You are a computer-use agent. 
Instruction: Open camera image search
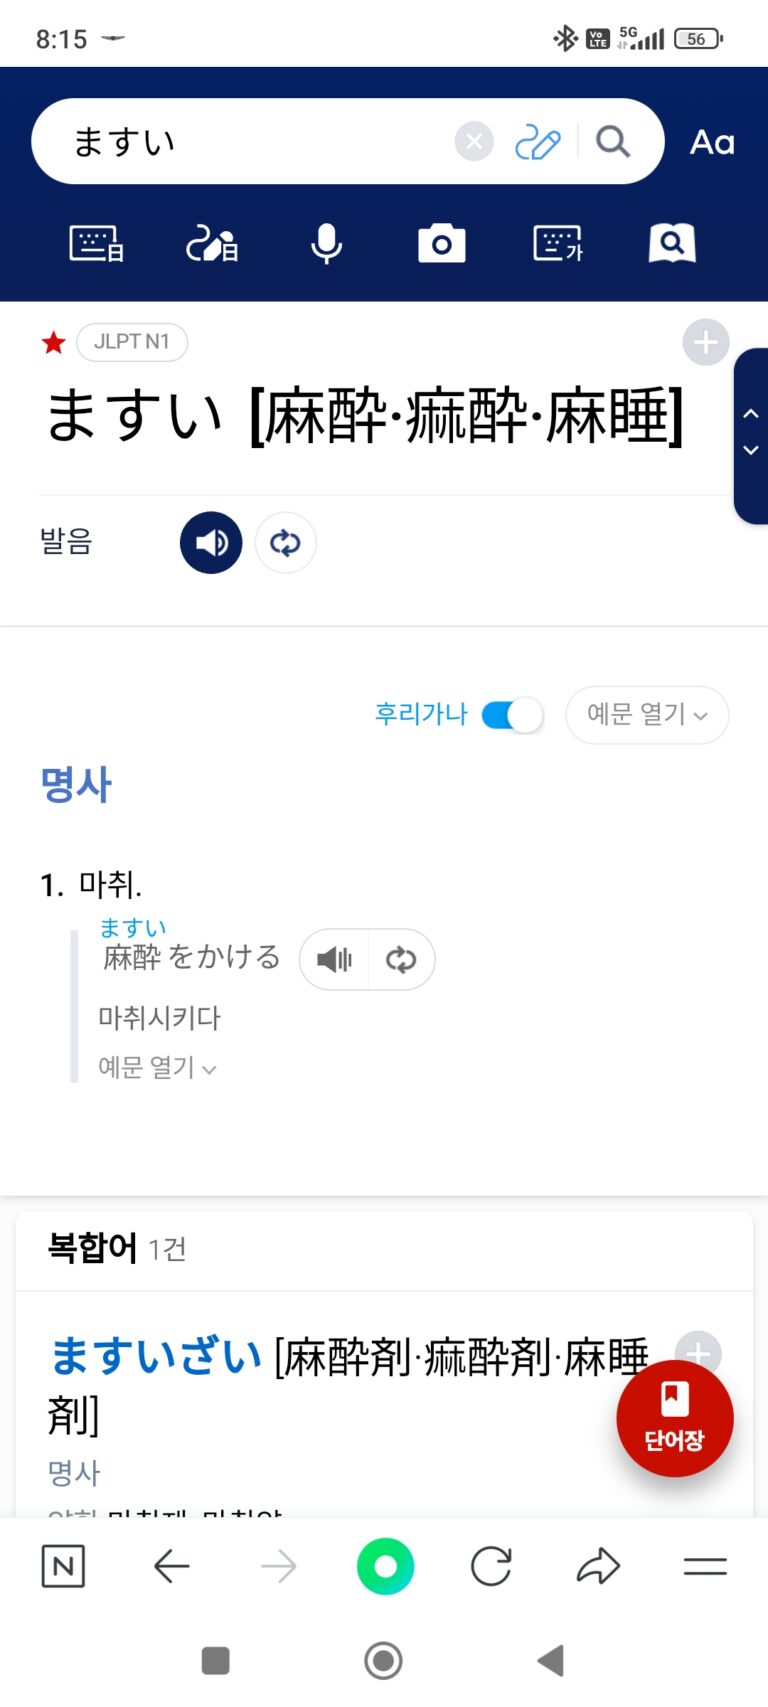pyautogui.click(x=441, y=243)
